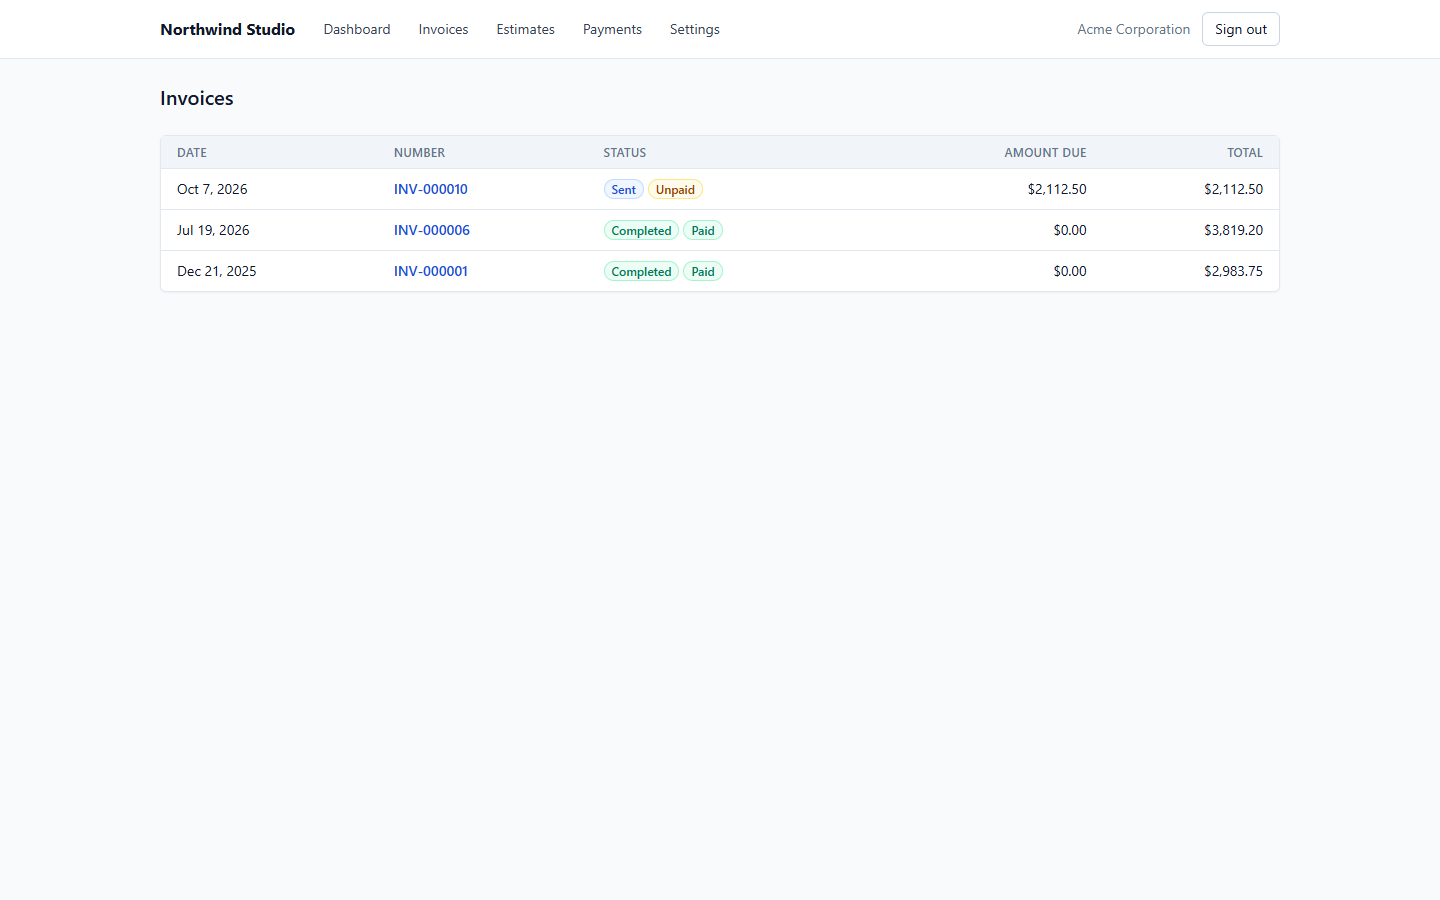1440x900 pixels.
Task: Click the Completed badge for INV-000001
Action: (641, 271)
